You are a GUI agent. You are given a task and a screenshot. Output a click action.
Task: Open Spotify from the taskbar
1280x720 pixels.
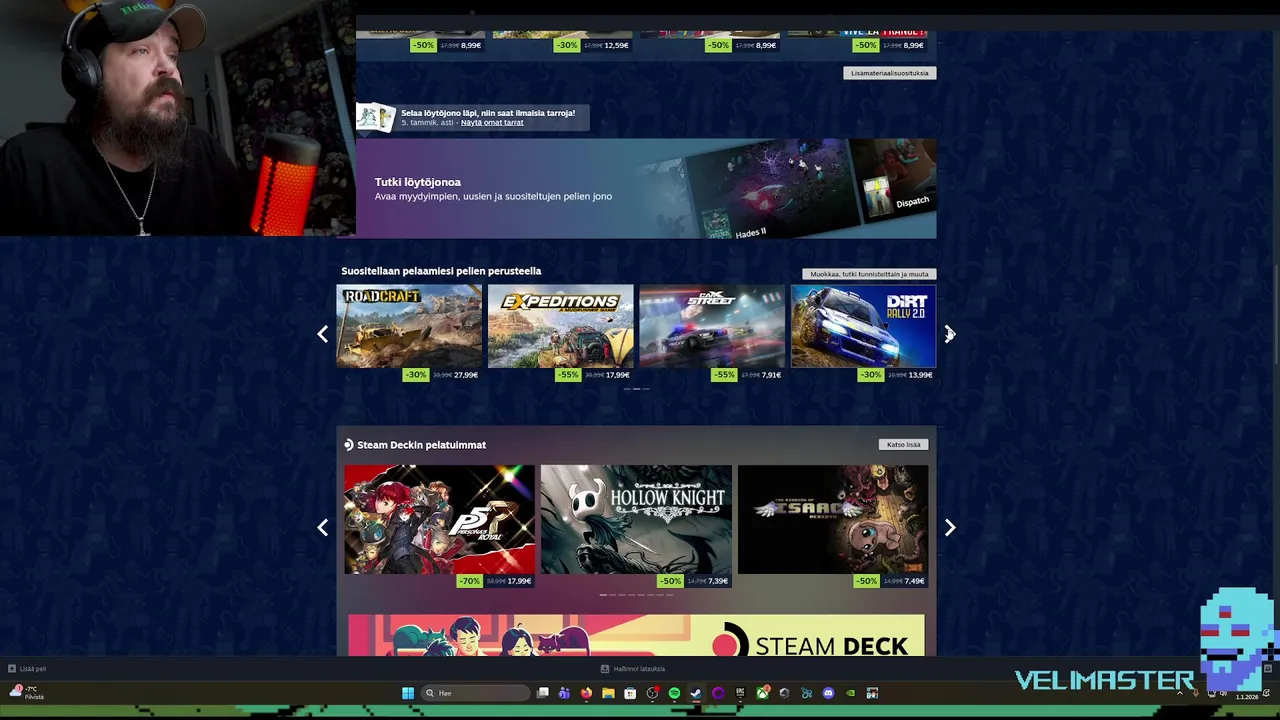(x=674, y=693)
